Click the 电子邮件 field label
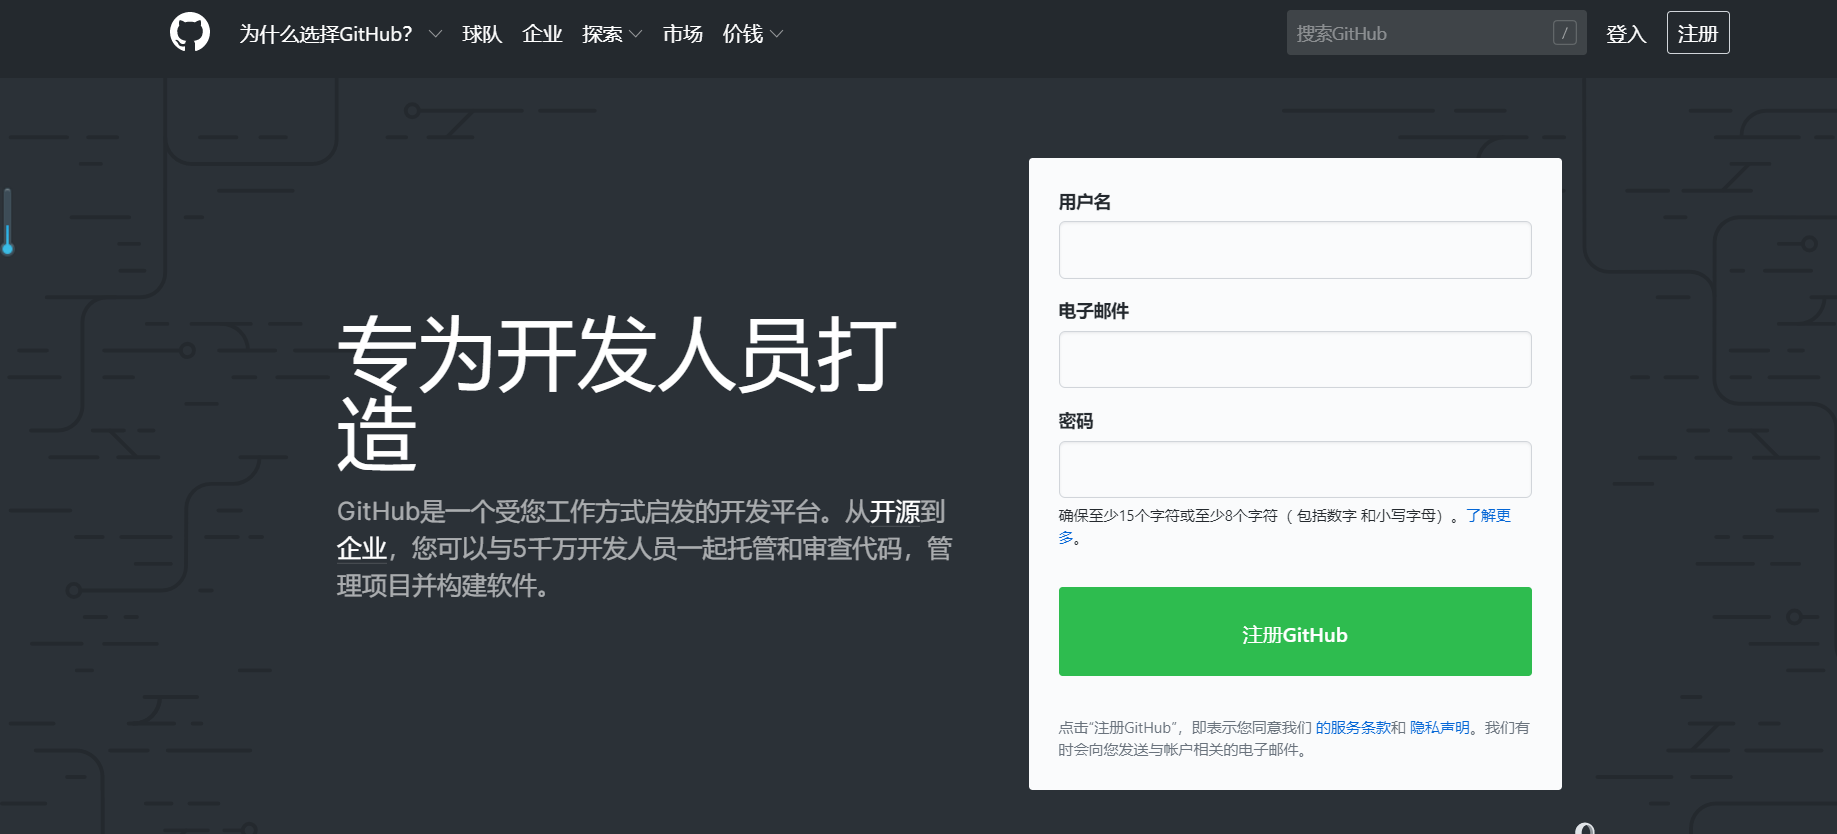The image size is (1837, 834). point(1094,311)
